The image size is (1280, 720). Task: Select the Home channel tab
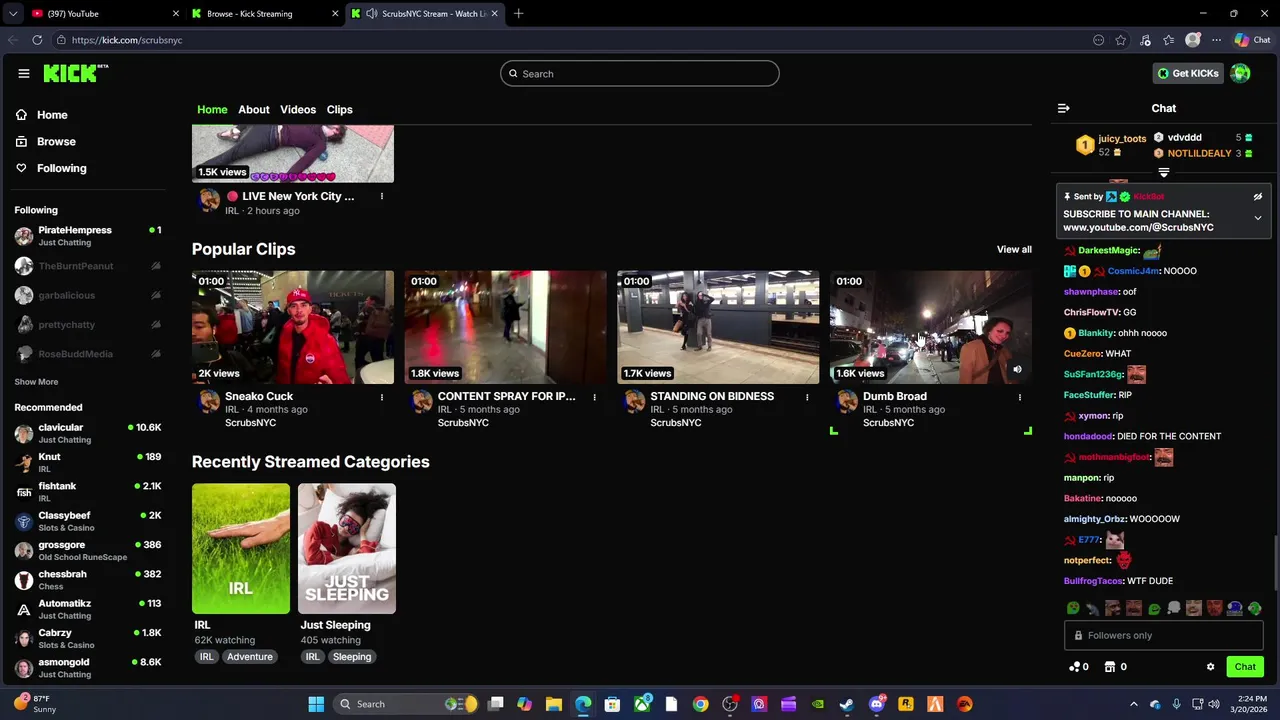pos(212,109)
